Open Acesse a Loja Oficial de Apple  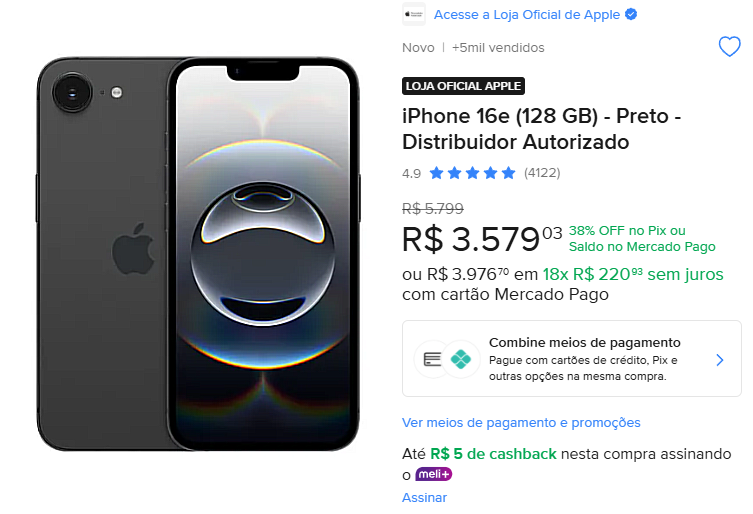pyautogui.click(x=527, y=15)
